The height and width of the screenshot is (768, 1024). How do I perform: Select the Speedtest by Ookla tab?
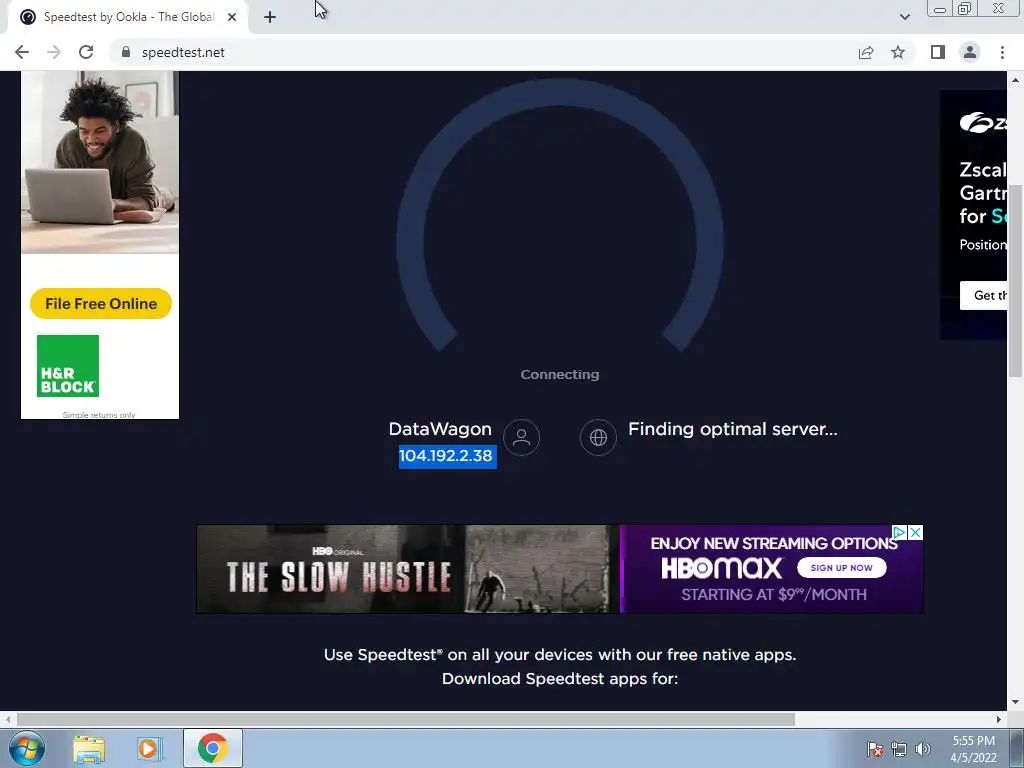128,18
